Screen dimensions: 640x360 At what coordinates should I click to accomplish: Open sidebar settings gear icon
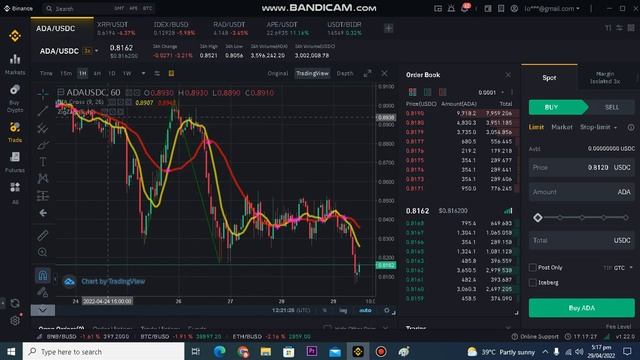click(15, 320)
